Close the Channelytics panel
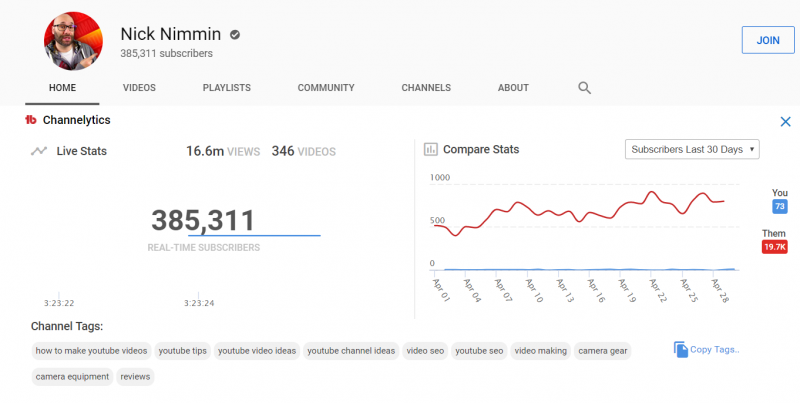This screenshot has height=403, width=800. tap(785, 121)
